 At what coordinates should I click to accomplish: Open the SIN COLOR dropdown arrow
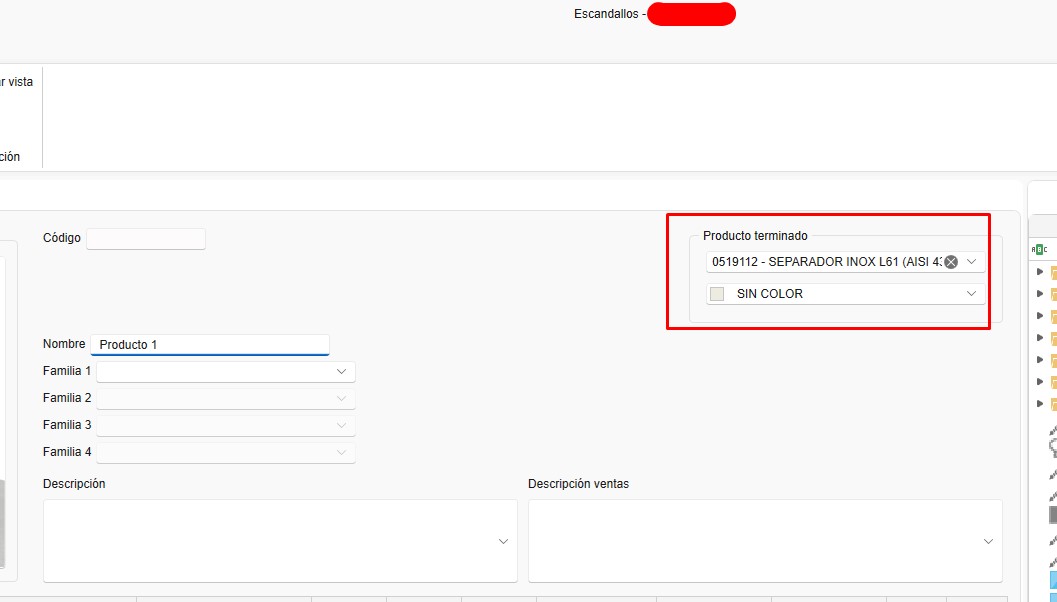[x=971, y=294]
